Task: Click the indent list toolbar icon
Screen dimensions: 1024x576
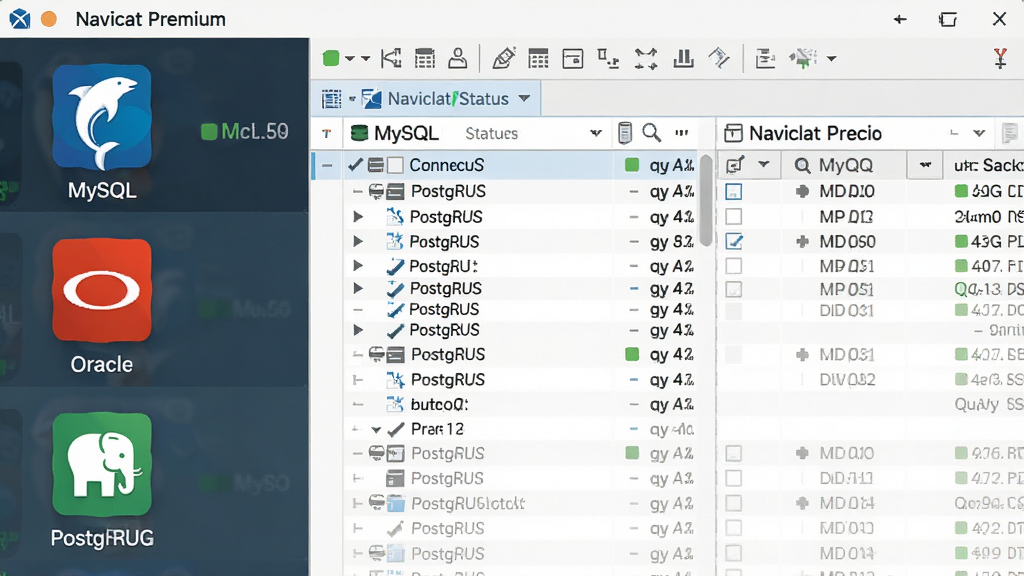Action: pos(765,59)
